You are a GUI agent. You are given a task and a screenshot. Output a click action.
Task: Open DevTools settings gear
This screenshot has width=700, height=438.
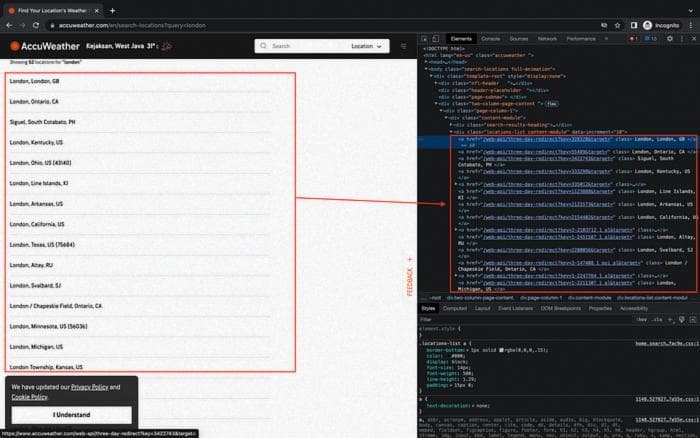667,38
